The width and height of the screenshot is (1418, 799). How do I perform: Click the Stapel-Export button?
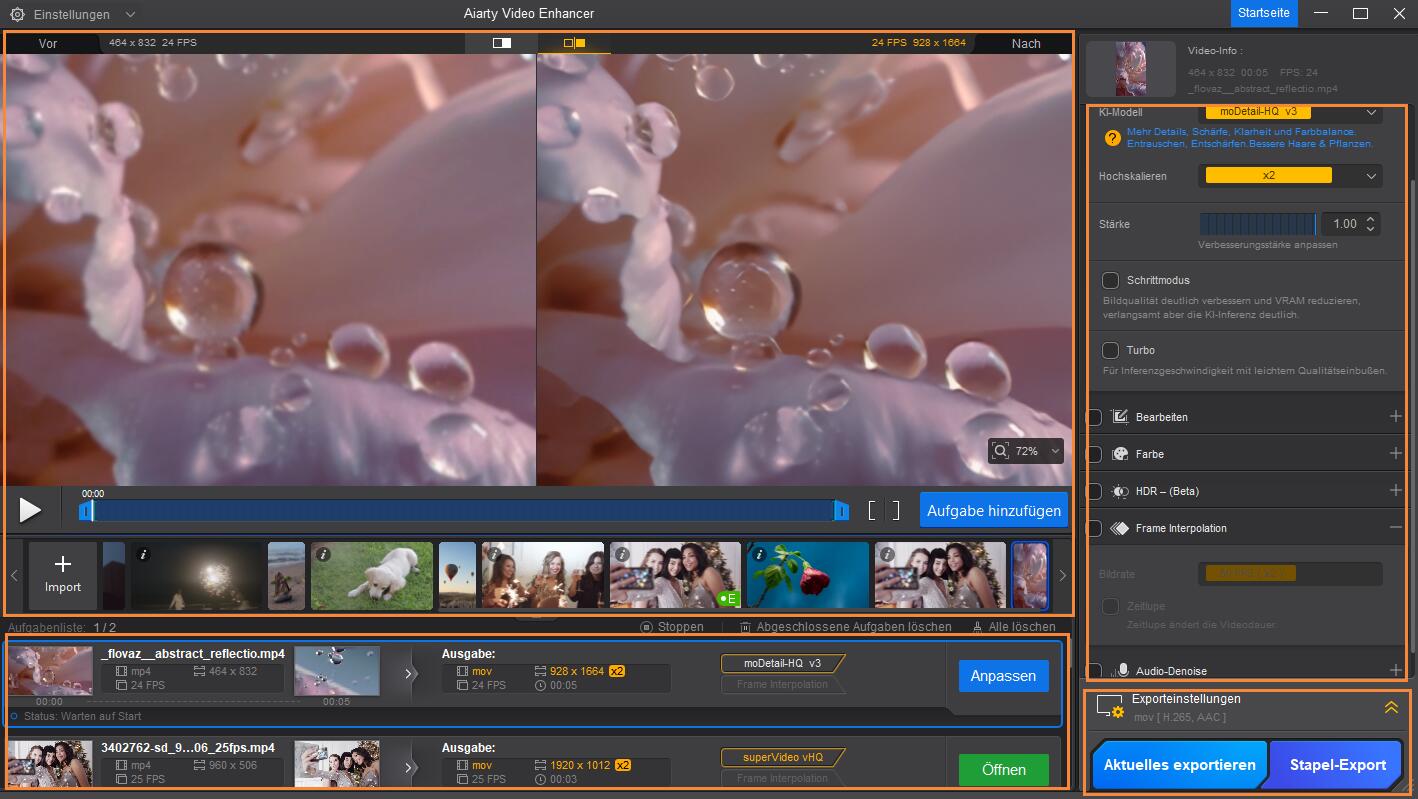click(x=1337, y=765)
